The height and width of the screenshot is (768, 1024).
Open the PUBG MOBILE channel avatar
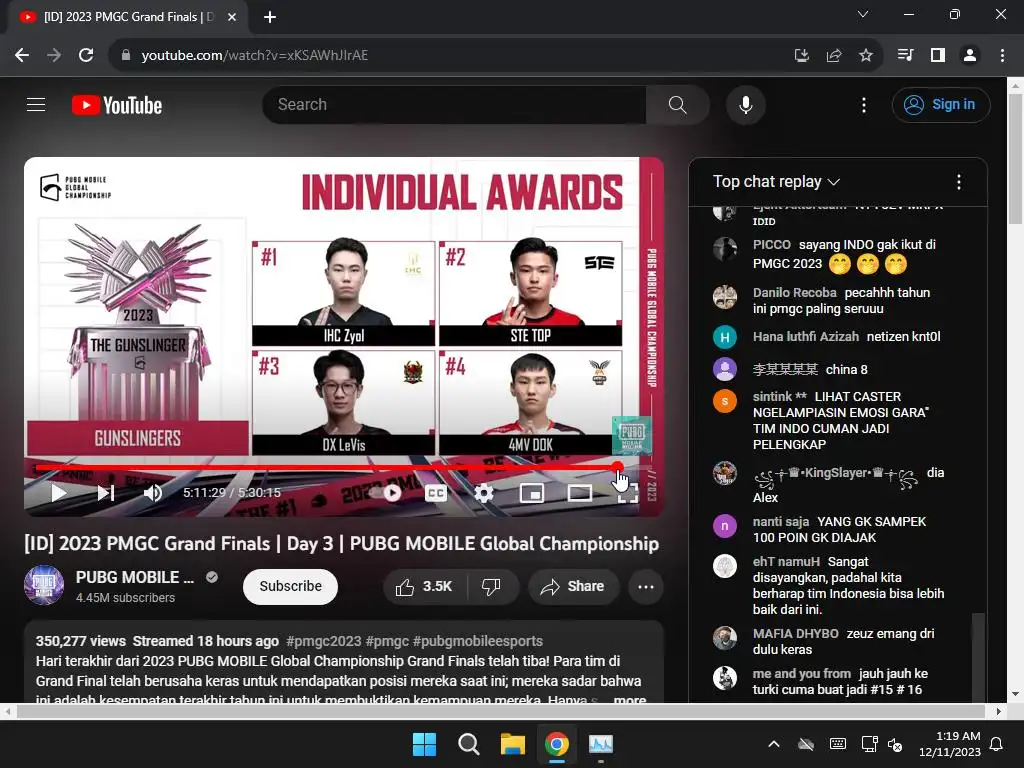tap(44, 585)
